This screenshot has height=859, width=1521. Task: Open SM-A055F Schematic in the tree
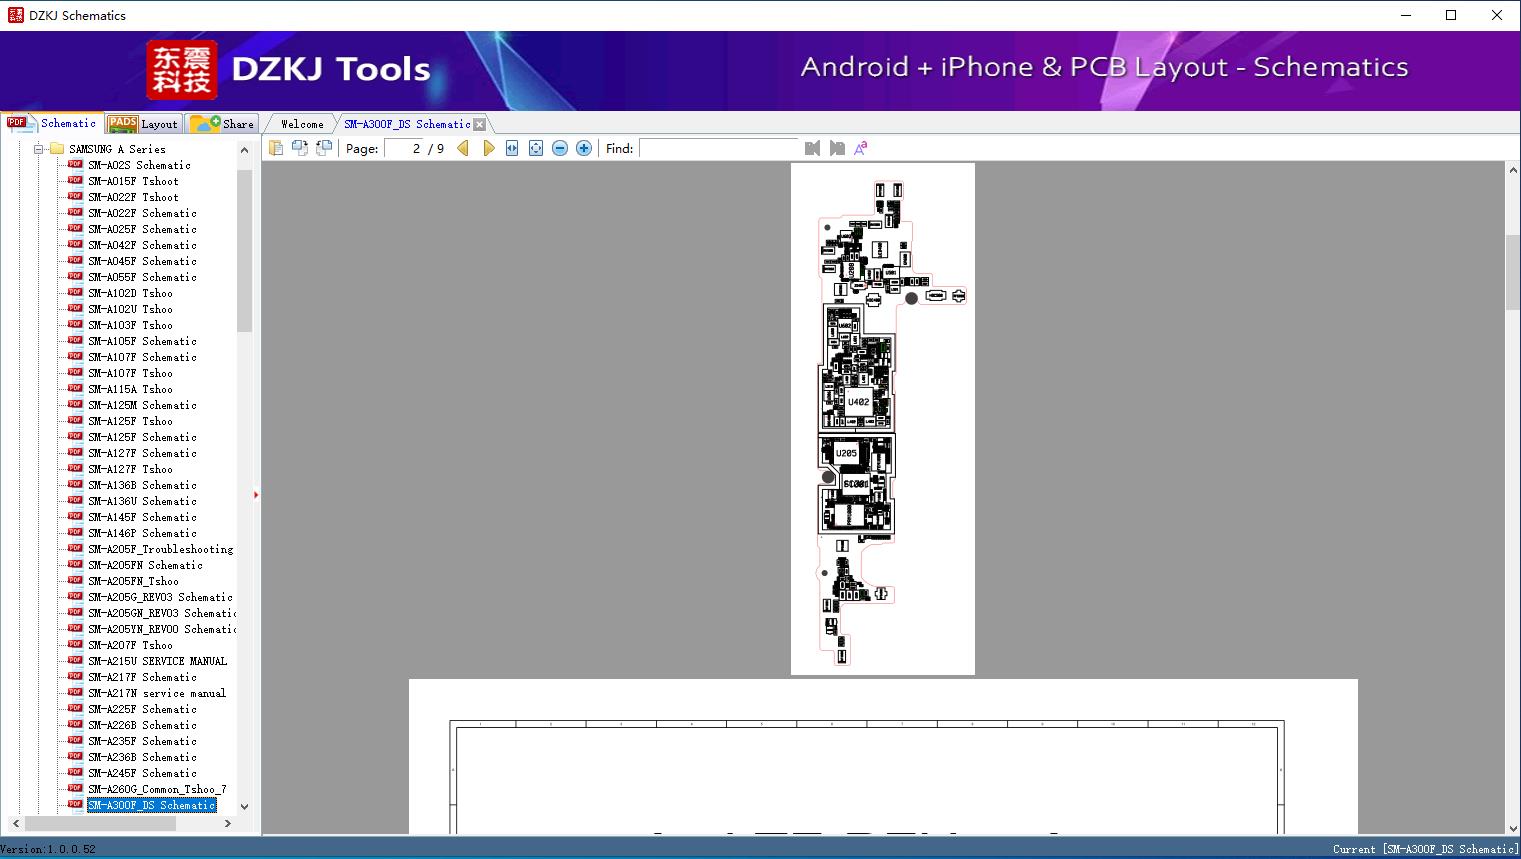point(142,277)
